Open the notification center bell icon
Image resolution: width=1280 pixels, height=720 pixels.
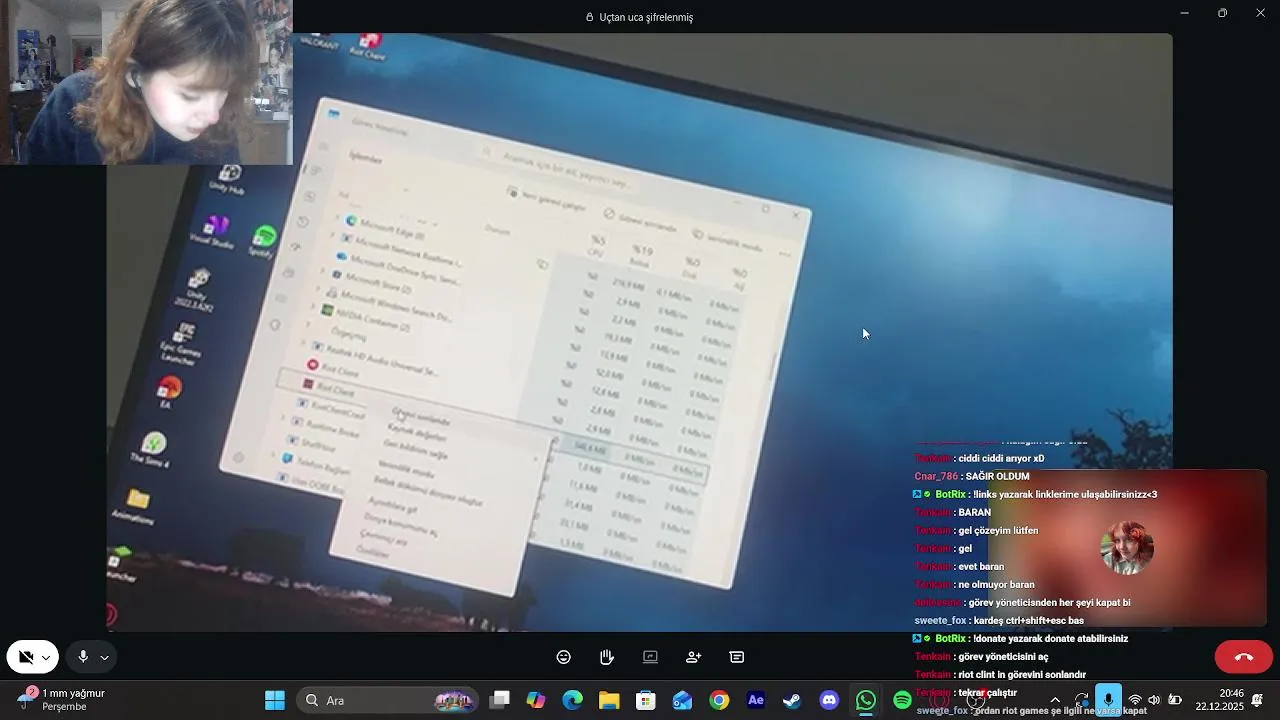(1258, 700)
